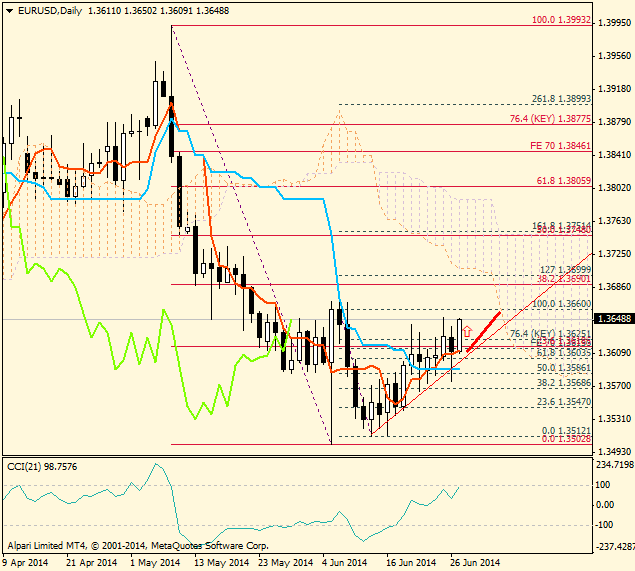Click the 100 level on the CCI scale
The width and height of the screenshot is (635, 571).
[x=603, y=485]
